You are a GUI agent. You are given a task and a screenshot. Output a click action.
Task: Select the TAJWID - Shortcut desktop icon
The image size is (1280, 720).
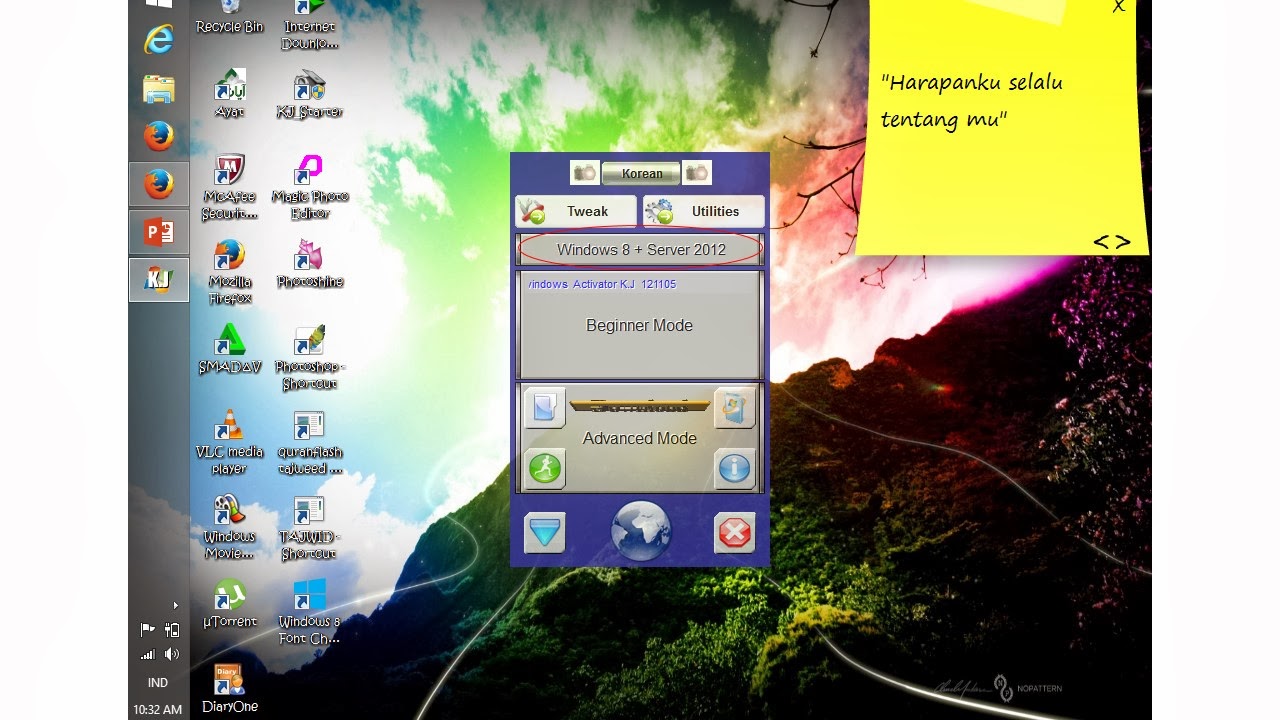(x=310, y=527)
